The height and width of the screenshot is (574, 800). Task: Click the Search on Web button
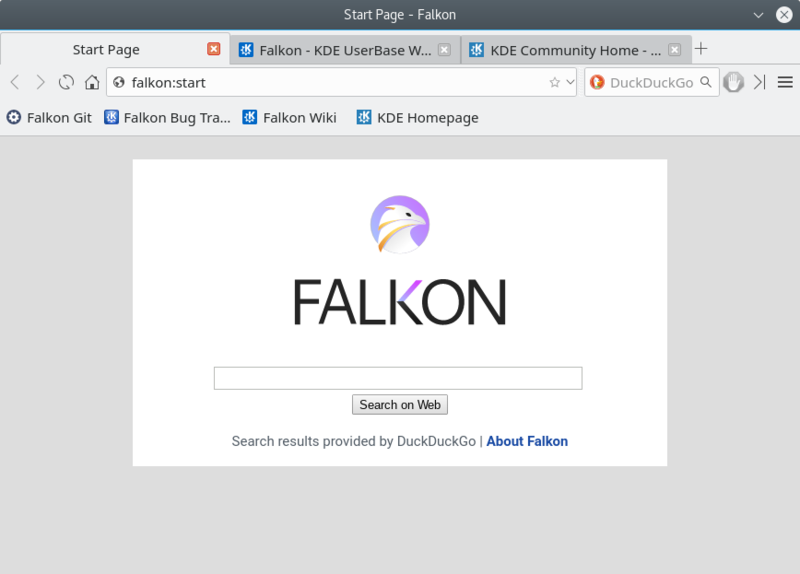tap(400, 405)
